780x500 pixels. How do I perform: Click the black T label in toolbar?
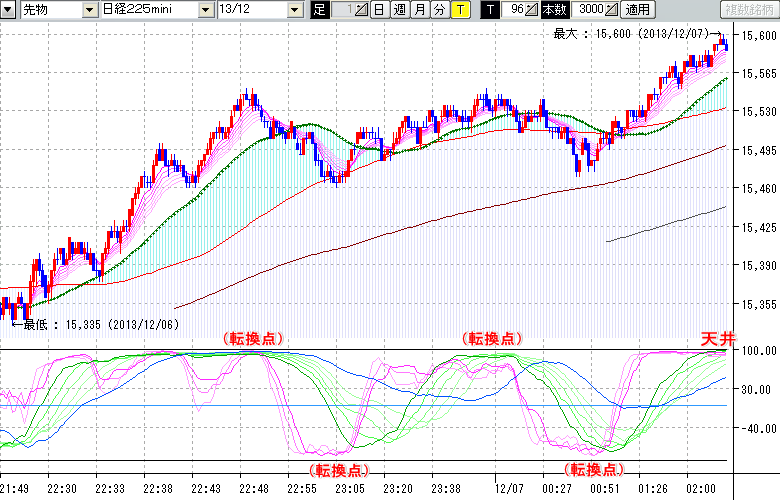[x=489, y=9]
